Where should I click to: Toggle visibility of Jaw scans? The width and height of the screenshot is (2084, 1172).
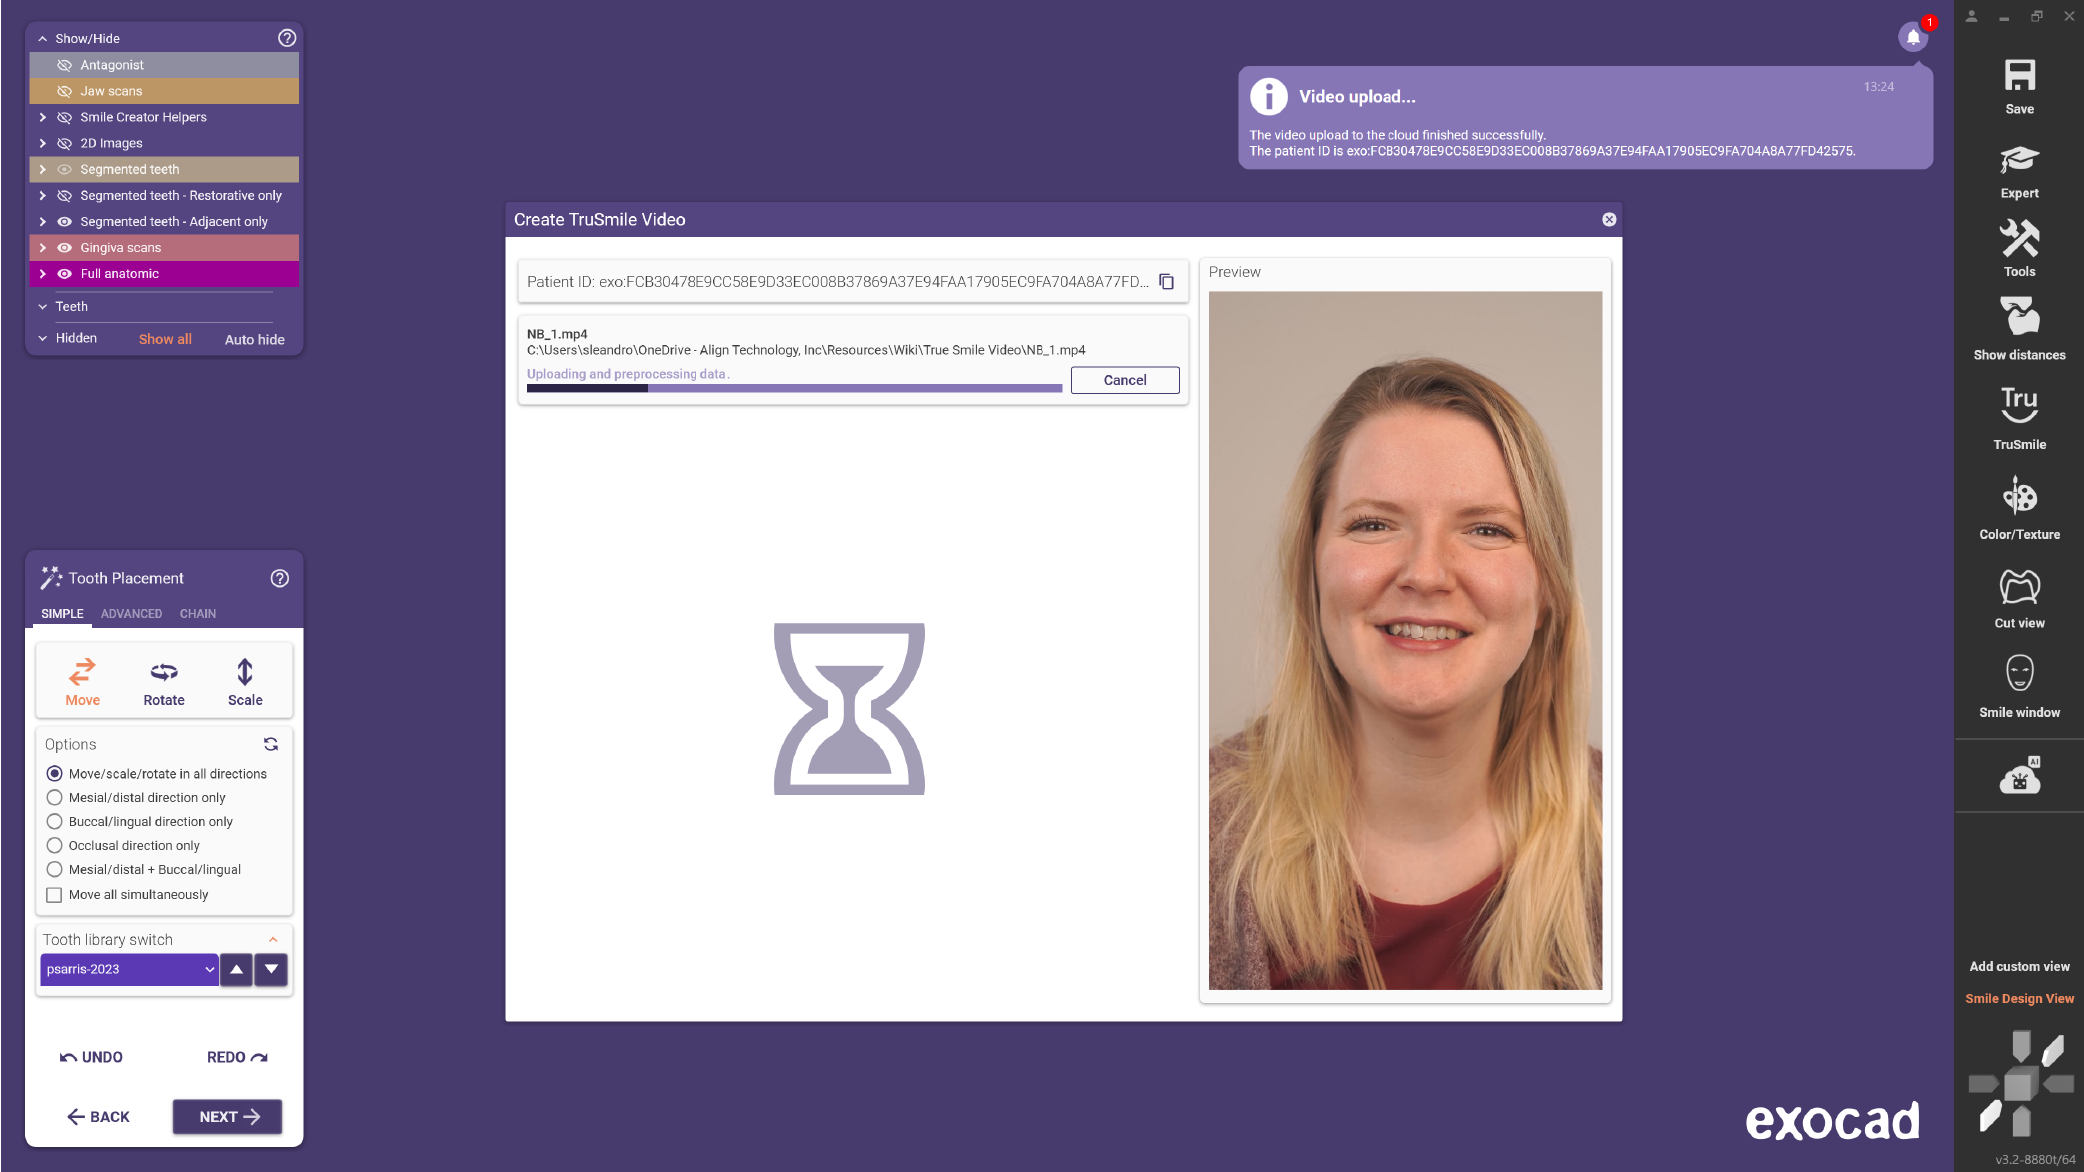point(65,91)
